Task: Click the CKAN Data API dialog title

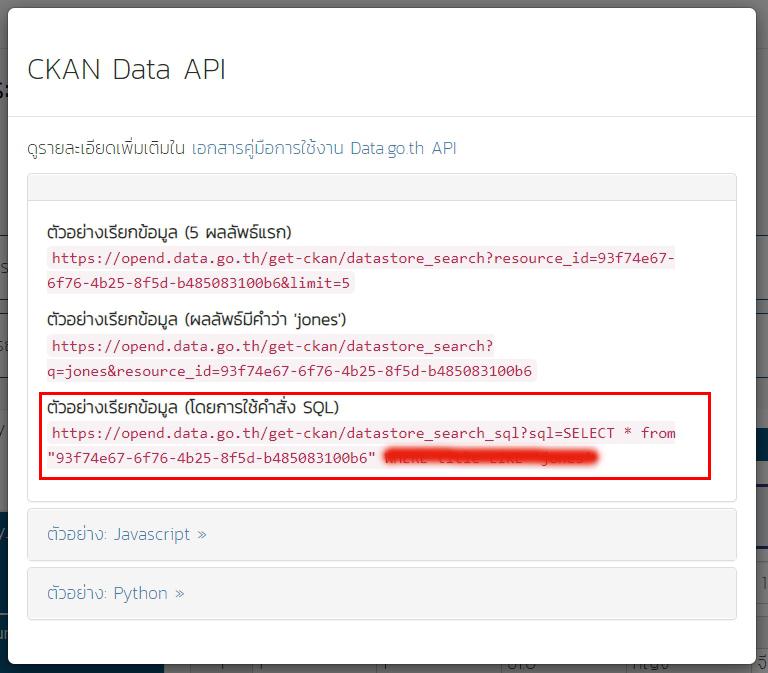Action: pos(126,69)
